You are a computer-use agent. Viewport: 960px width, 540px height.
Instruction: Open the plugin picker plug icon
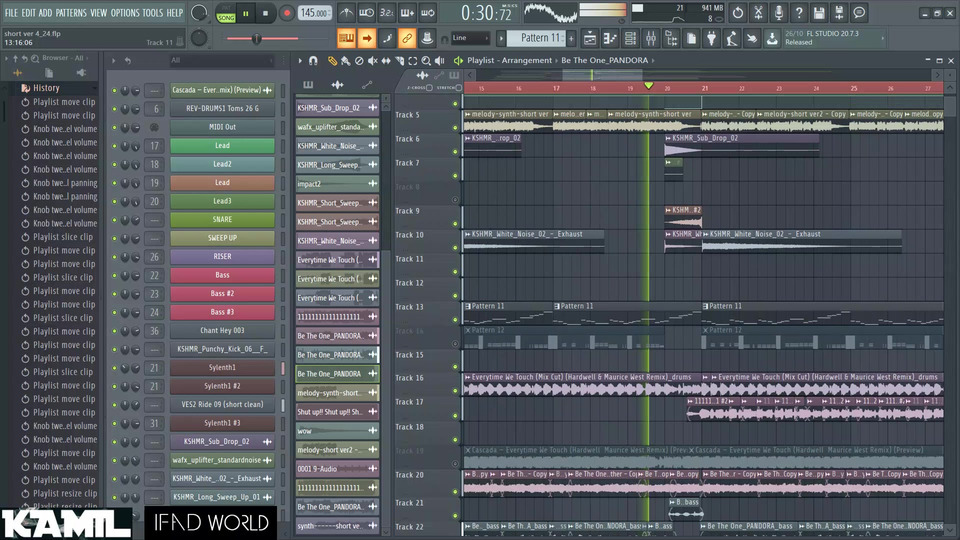point(711,39)
